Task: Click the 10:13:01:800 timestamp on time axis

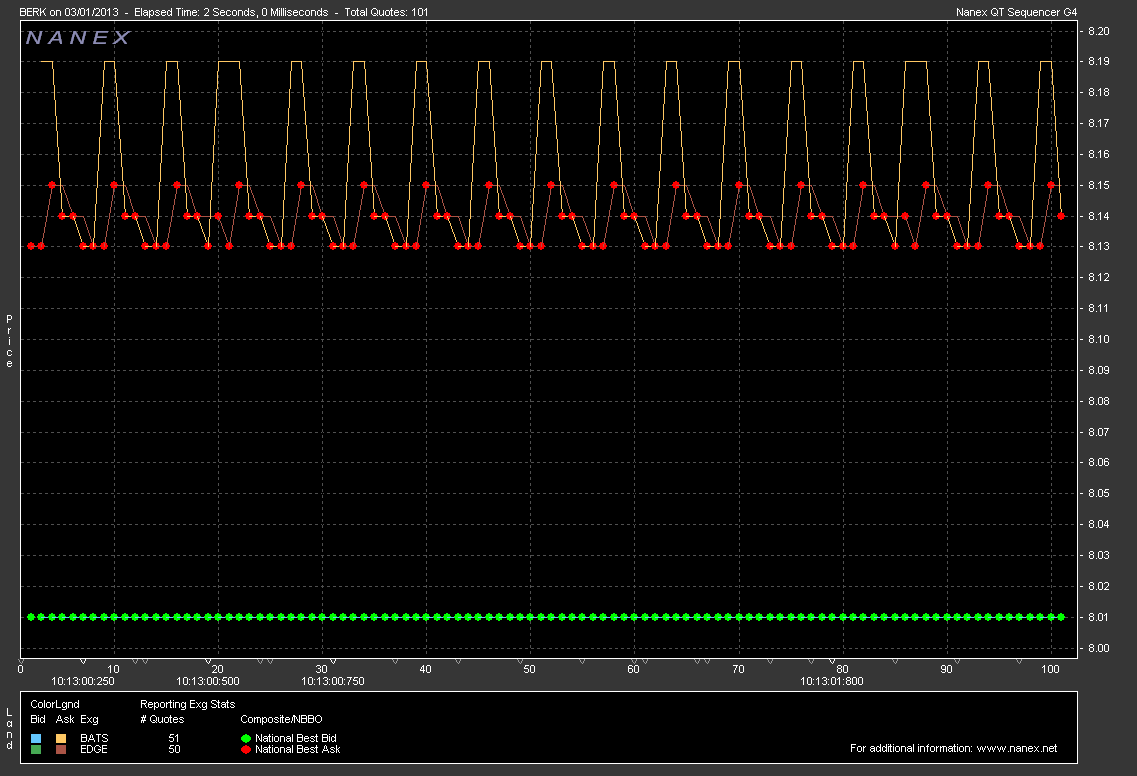Action: [x=833, y=681]
